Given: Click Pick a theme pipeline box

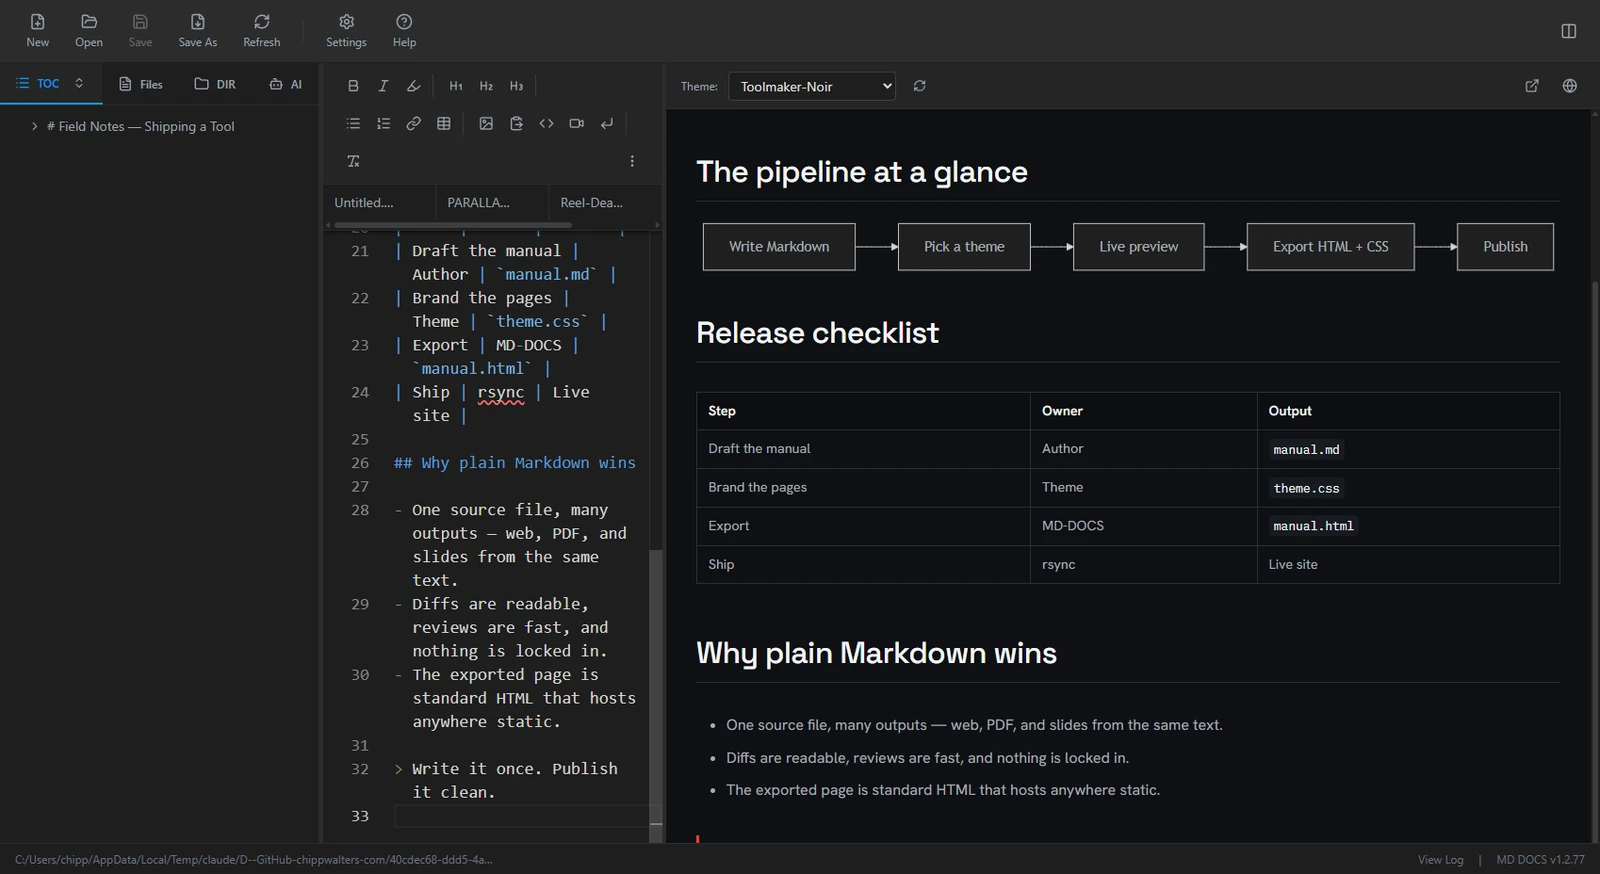Looking at the screenshot, I should tap(964, 247).
